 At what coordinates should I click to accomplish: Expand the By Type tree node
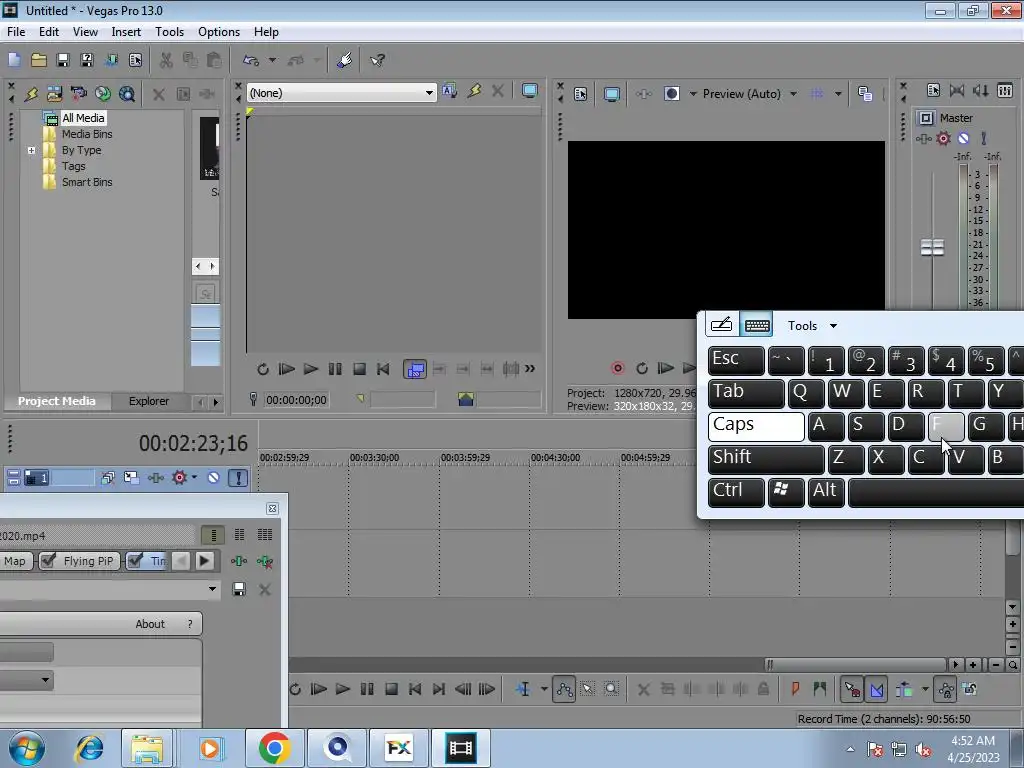click(x=31, y=150)
